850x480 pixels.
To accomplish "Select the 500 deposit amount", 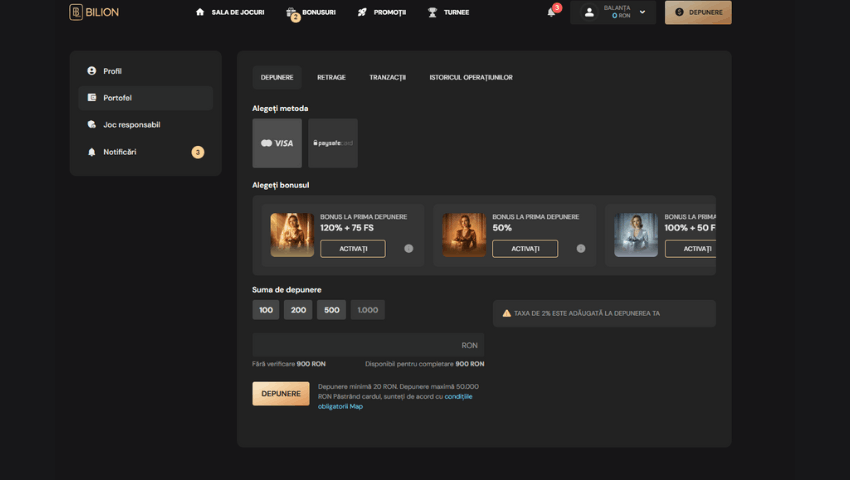I will pos(331,310).
